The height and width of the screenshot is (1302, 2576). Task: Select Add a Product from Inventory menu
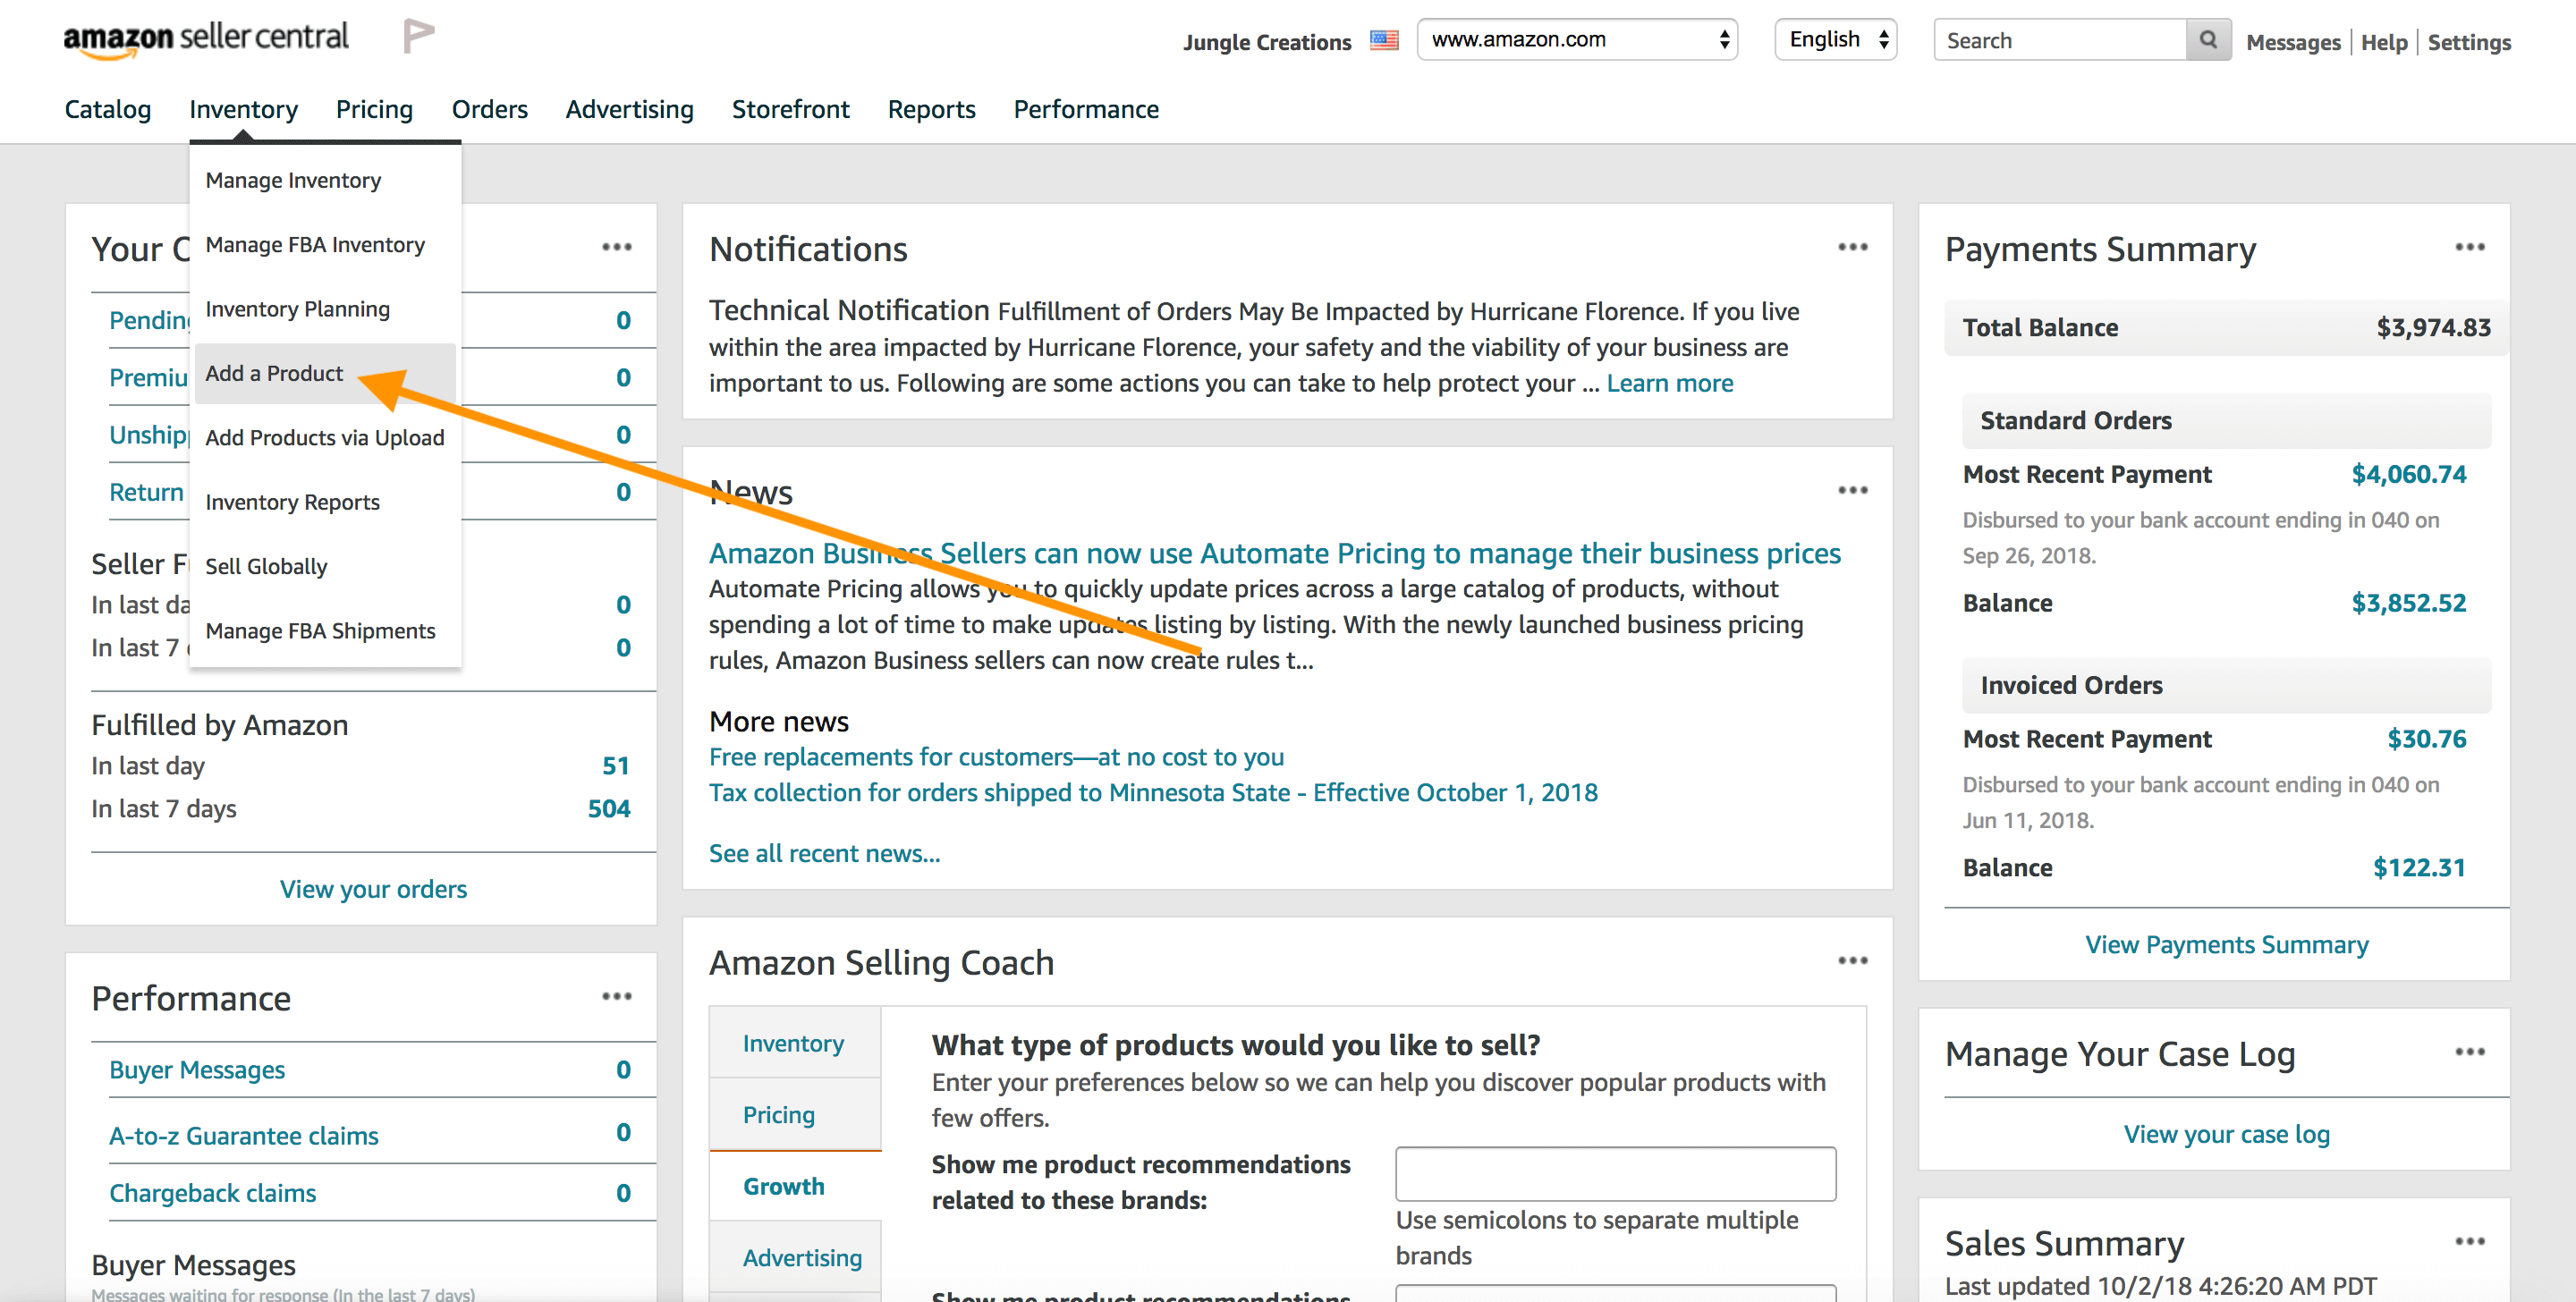click(274, 374)
